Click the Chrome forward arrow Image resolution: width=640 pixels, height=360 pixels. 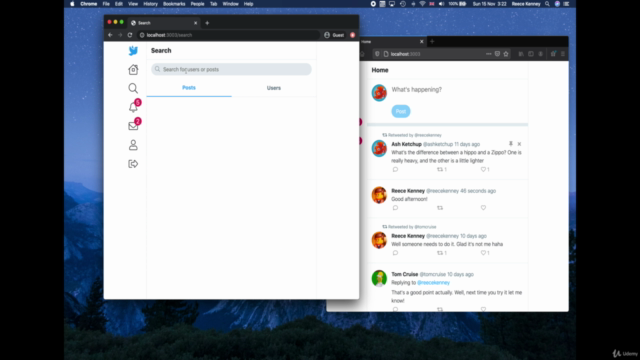[x=120, y=35]
